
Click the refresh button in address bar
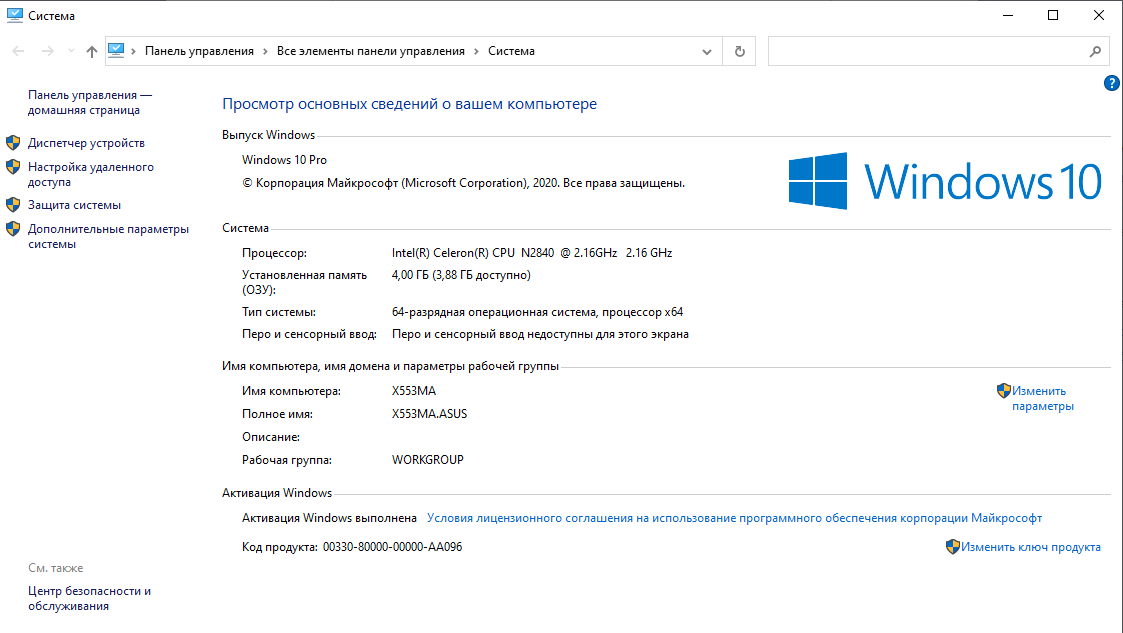click(x=739, y=51)
